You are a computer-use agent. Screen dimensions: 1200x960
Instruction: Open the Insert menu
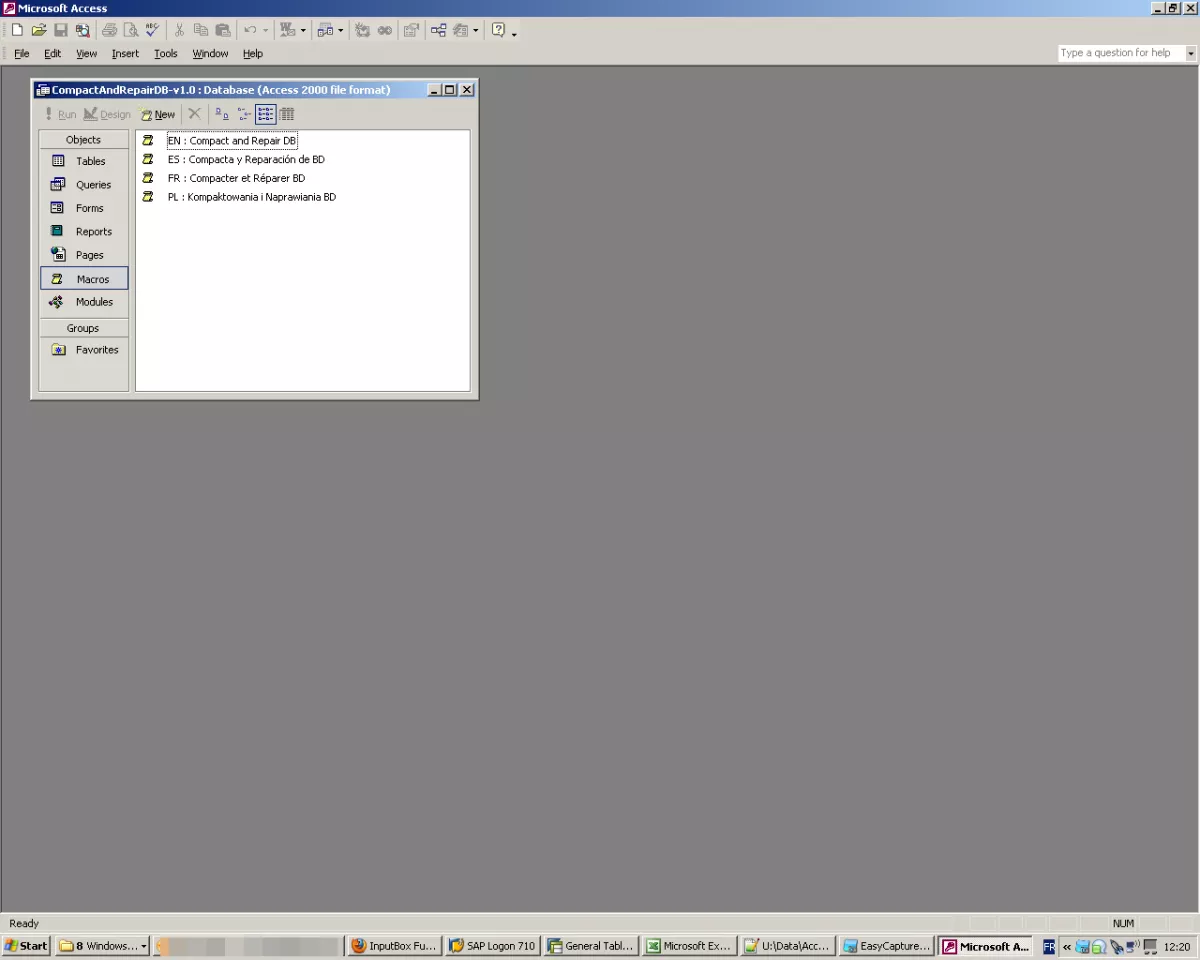click(125, 54)
